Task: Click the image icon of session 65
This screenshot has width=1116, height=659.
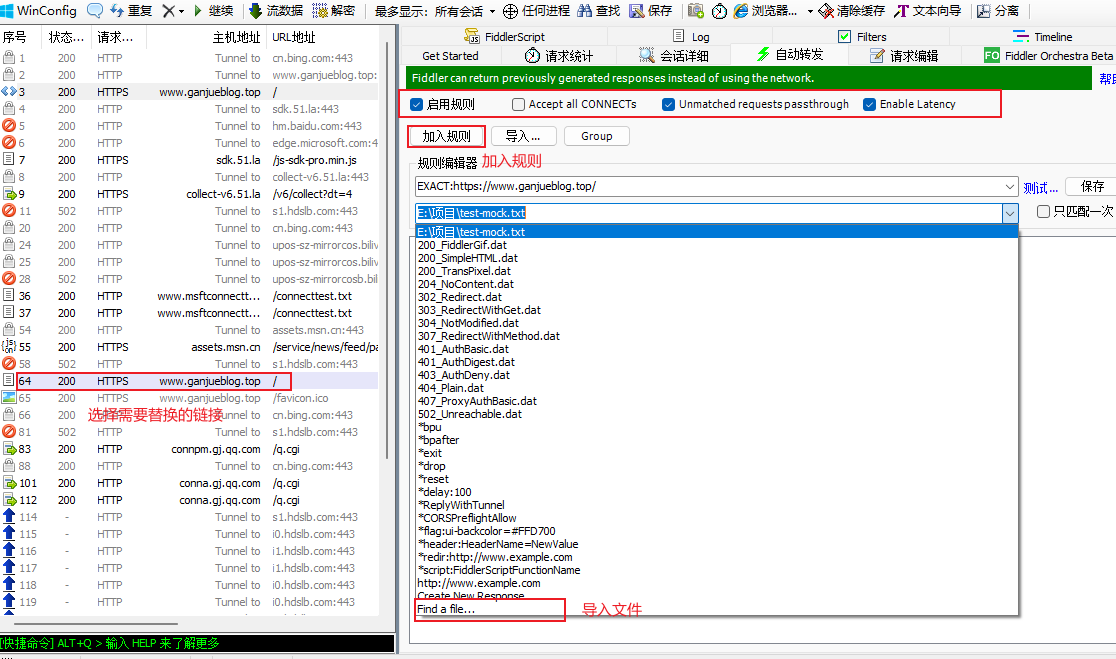Action: (9, 398)
